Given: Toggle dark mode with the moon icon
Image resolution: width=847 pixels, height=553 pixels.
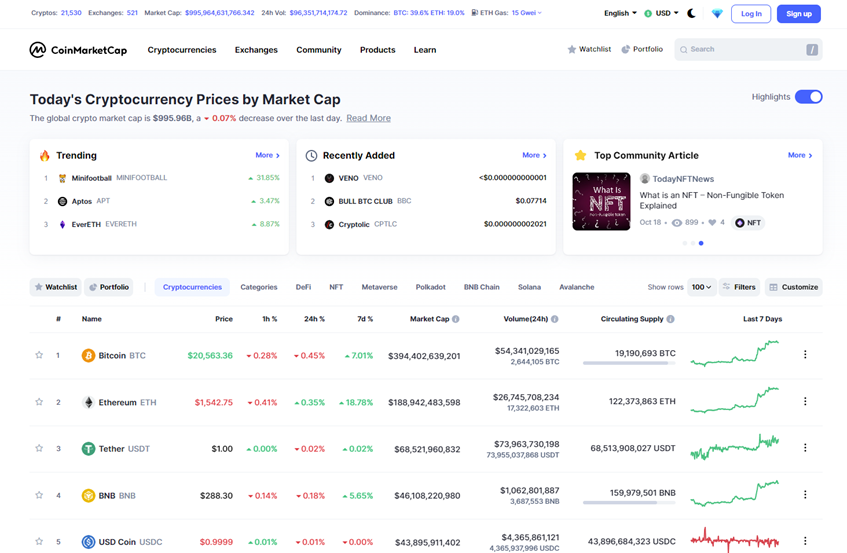Looking at the screenshot, I should coord(691,14).
